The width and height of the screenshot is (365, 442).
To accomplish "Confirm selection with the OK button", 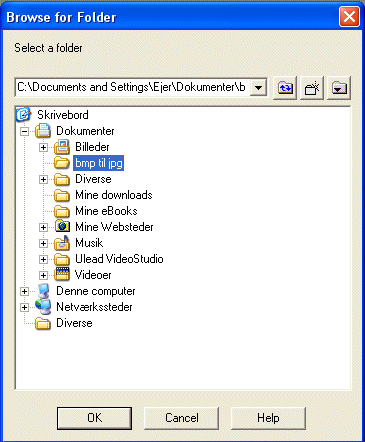I will 94,418.
